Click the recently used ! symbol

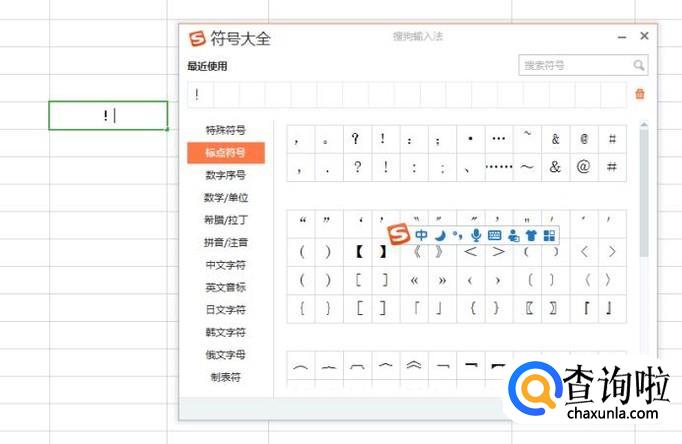[198, 94]
